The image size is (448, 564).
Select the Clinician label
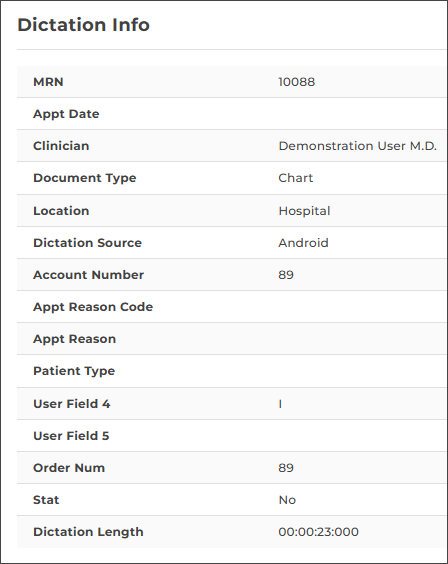(x=61, y=146)
